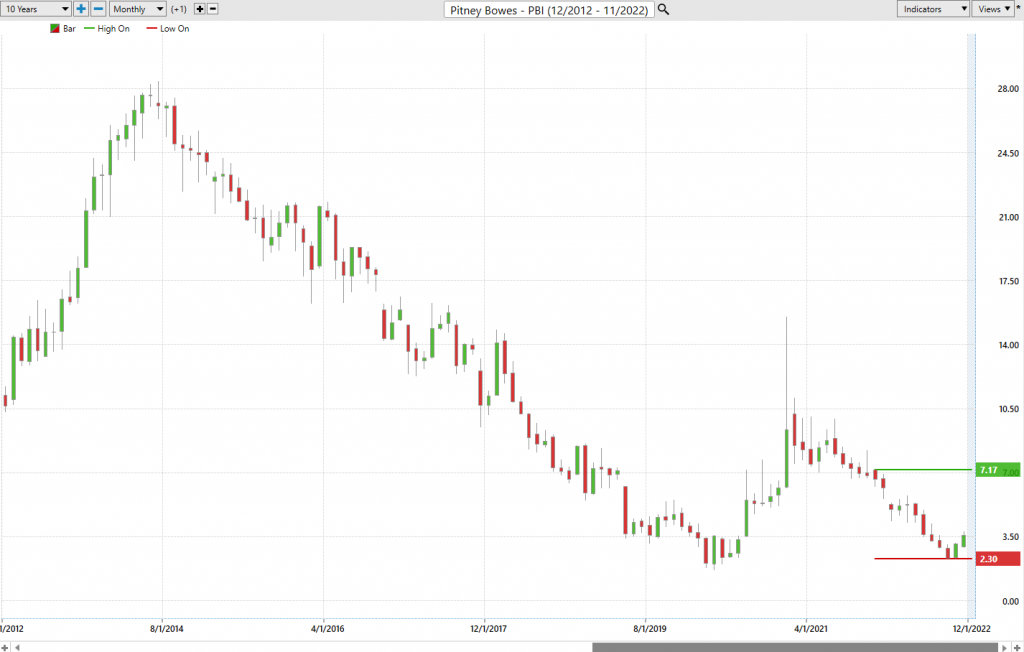The width and height of the screenshot is (1024, 652).
Task: Click the blue plus zoom-in button
Action: [81, 9]
